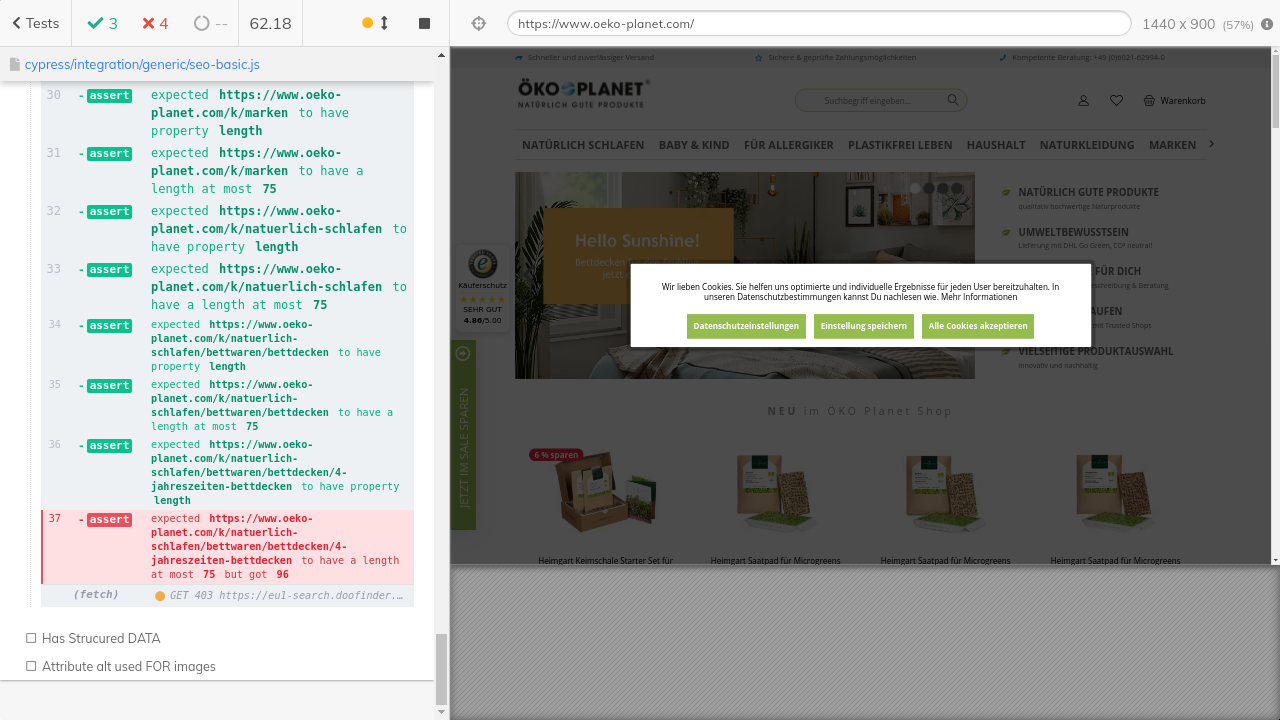Open the 'Plastikfrei Leben' menu
1280x720 pixels.
click(900, 145)
